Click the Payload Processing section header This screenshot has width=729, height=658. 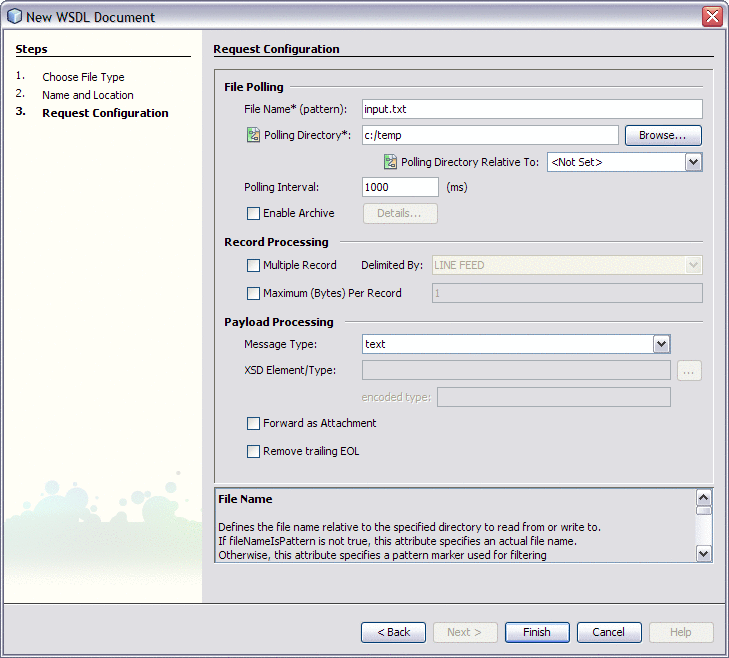278,322
